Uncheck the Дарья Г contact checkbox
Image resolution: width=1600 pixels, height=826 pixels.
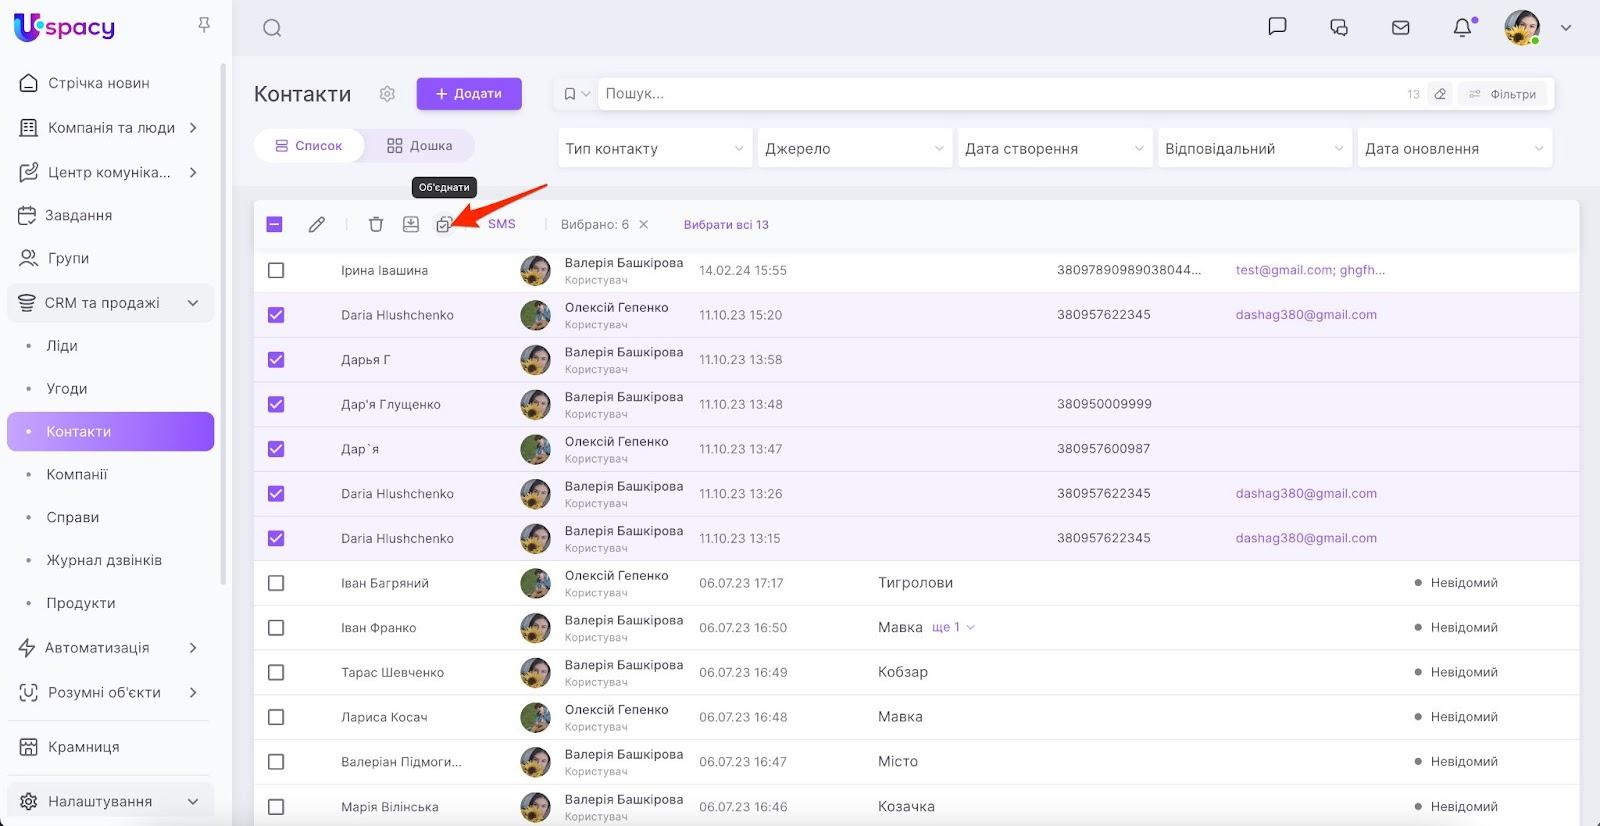[276, 360]
